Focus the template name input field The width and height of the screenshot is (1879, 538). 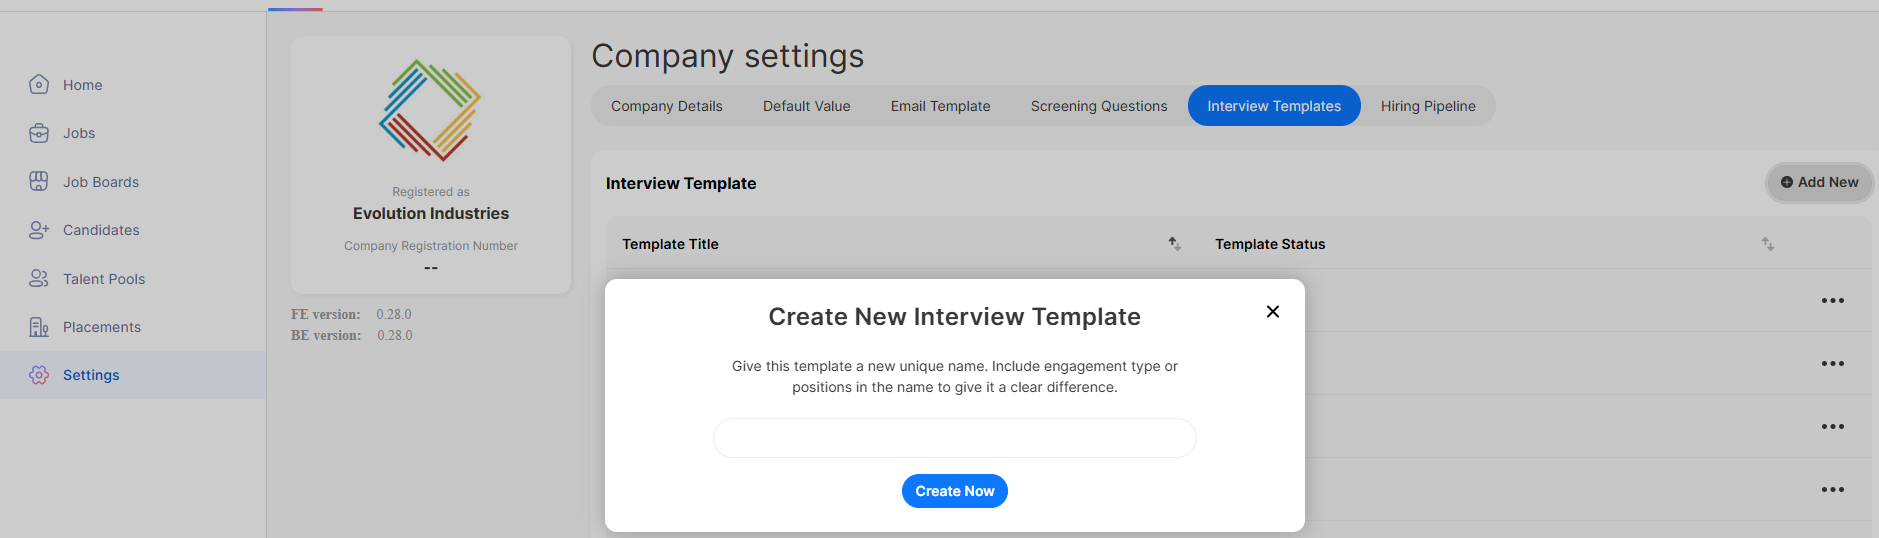click(x=955, y=438)
